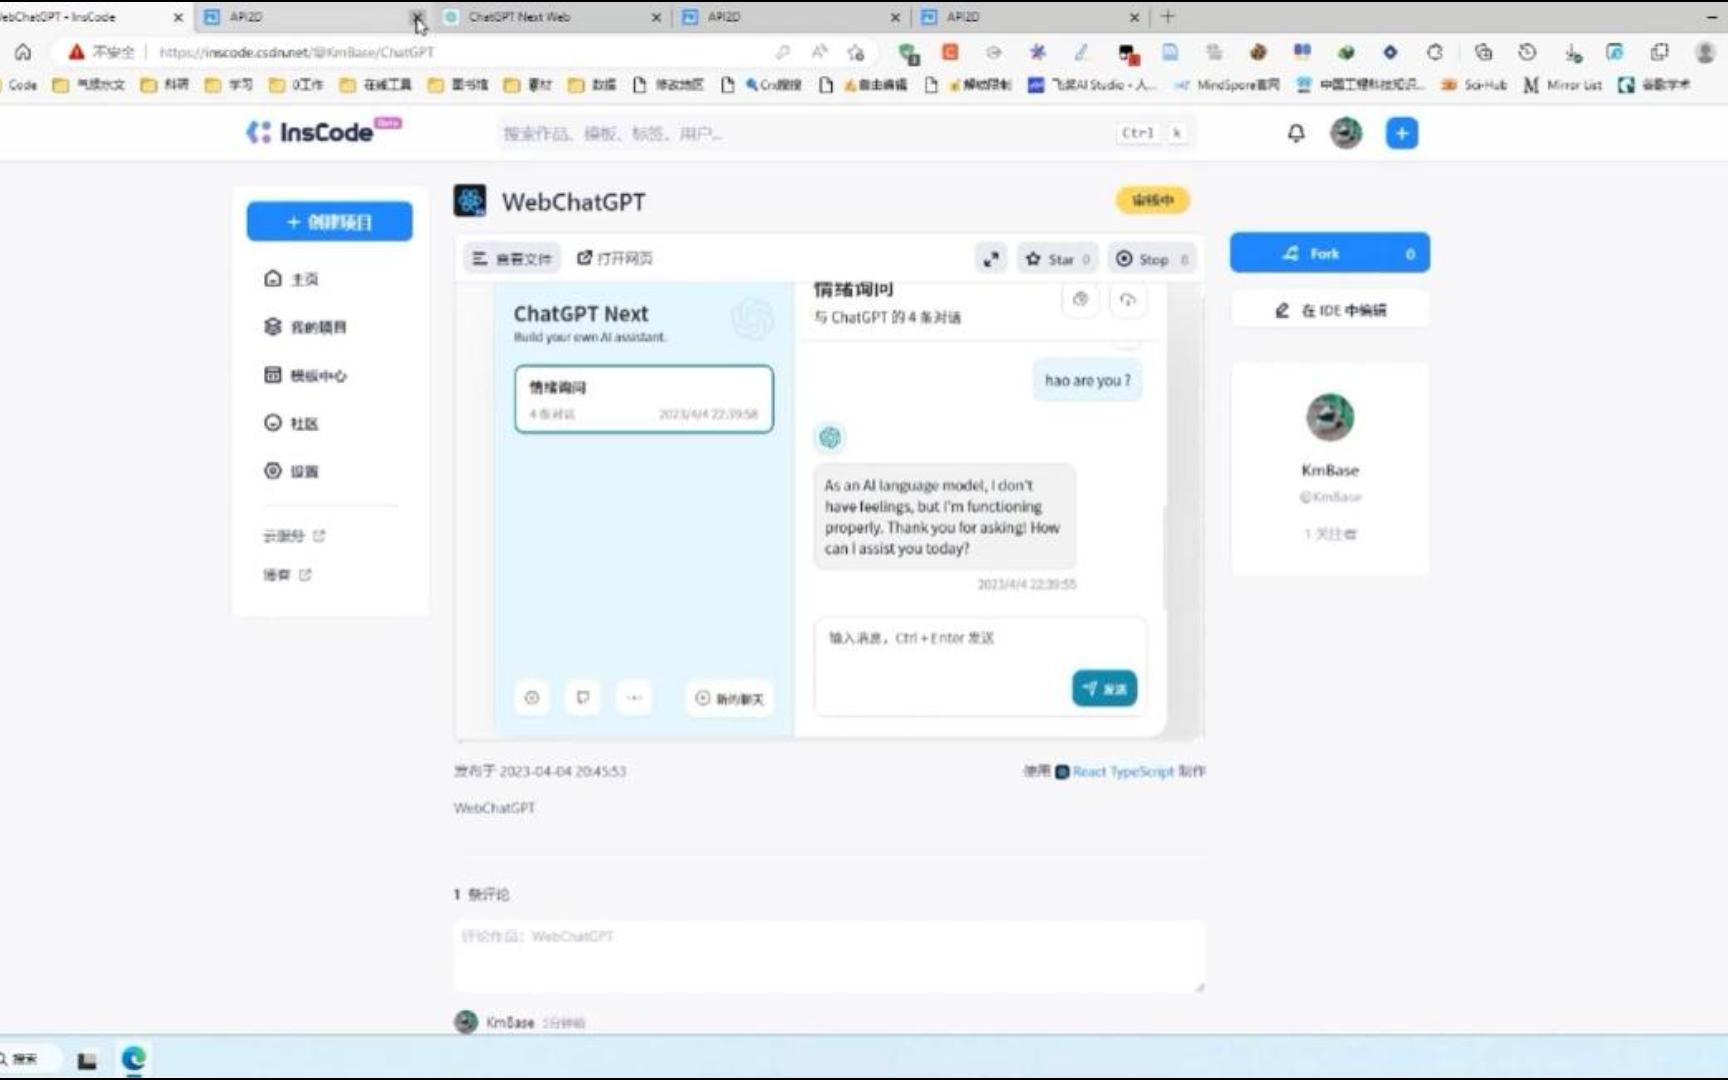This screenshot has height=1080, width=1728.
Task: Click the open webpage button
Action: tap(615, 259)
